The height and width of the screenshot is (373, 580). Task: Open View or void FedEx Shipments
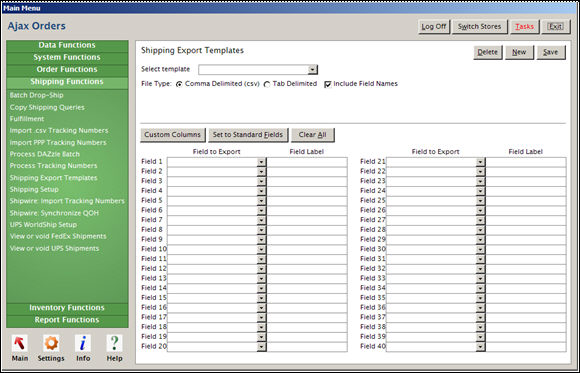click(x=58, y=236)
